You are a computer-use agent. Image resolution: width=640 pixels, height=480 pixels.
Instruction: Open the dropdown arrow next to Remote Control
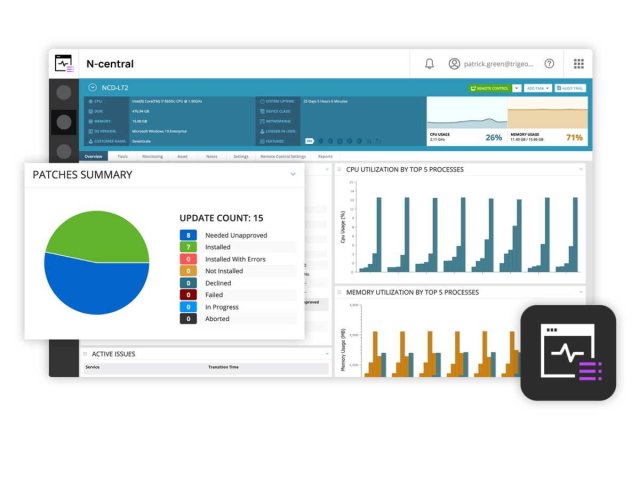517,88
